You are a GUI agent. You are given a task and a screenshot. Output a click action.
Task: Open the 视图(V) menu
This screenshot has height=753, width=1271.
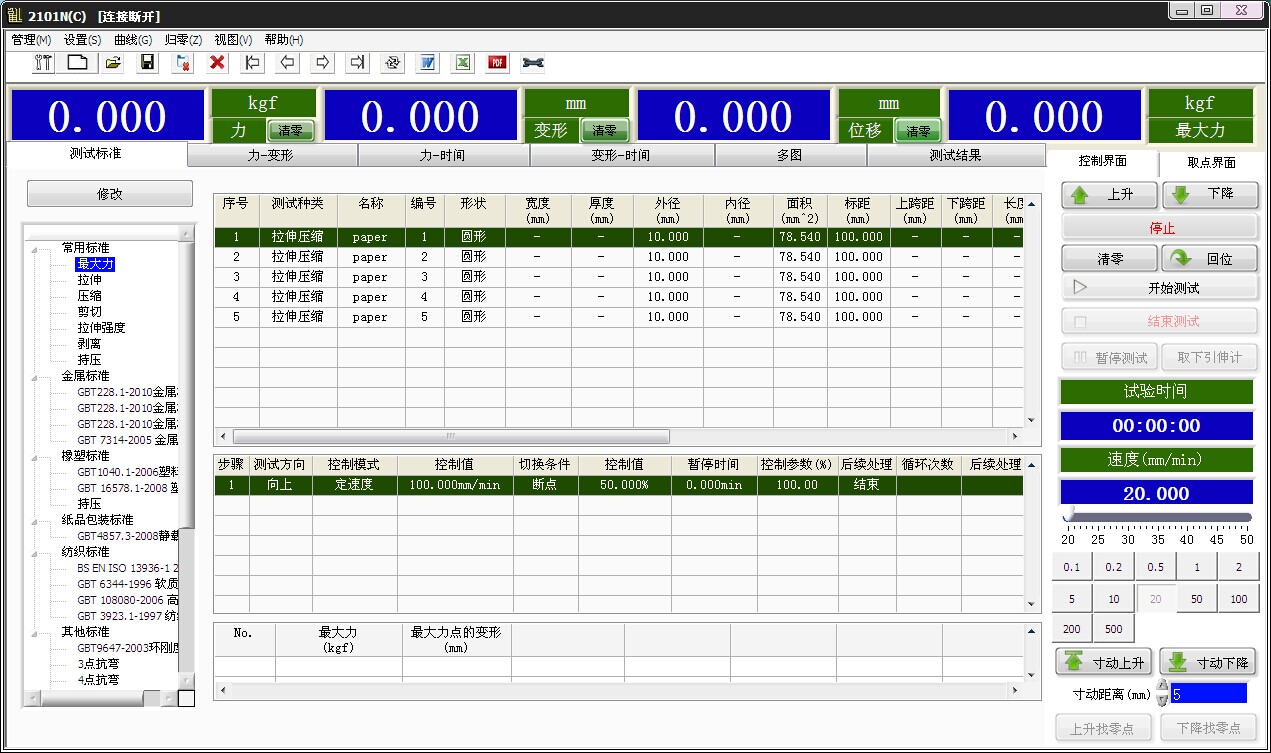pyautogui.click(x=233, y=40)
